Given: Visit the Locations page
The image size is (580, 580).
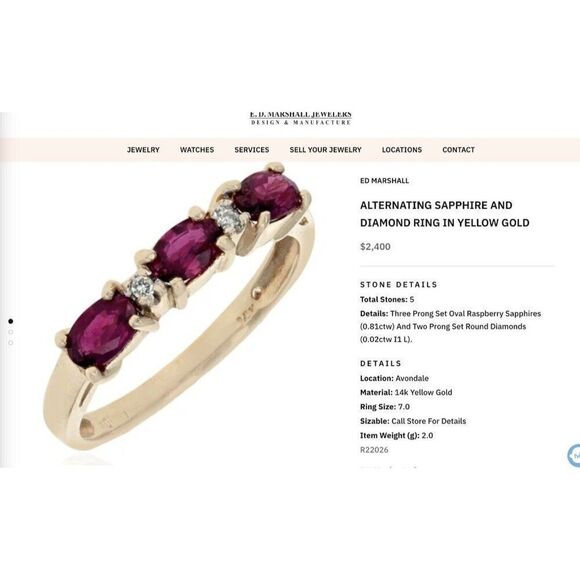Looking at the screenshot, I should (x=402, y=150).
